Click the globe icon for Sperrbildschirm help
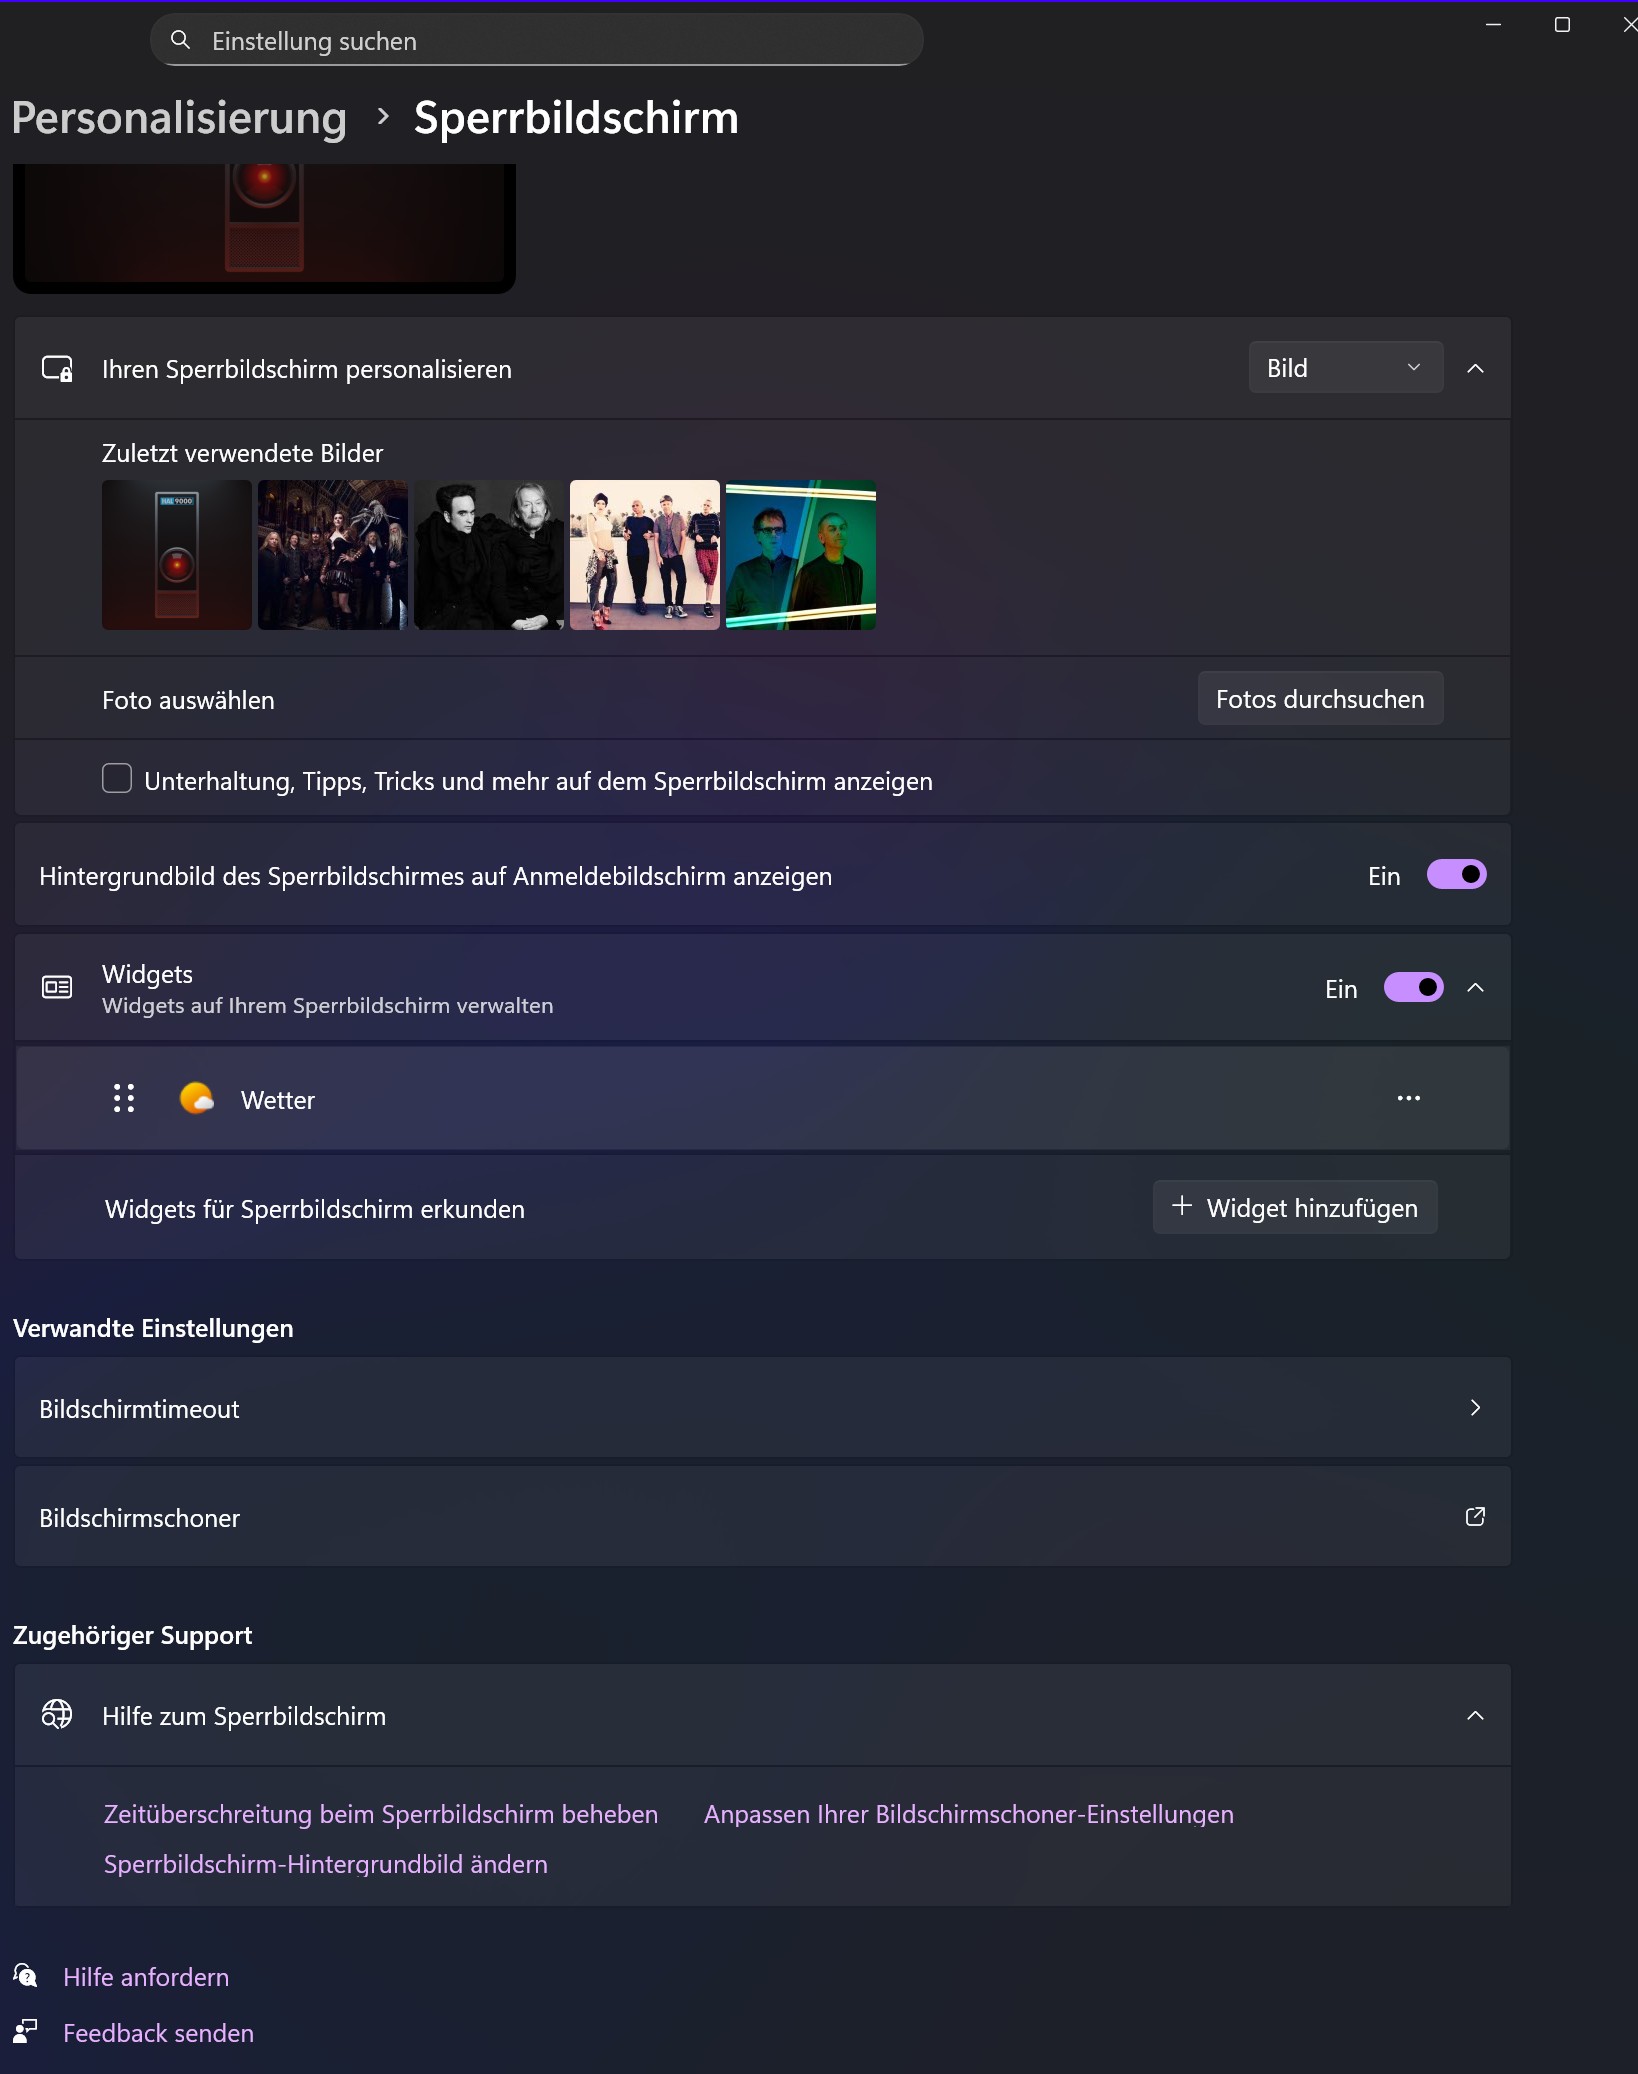The width and height of the screenshot is (1638, 2074). [57, 1715]
